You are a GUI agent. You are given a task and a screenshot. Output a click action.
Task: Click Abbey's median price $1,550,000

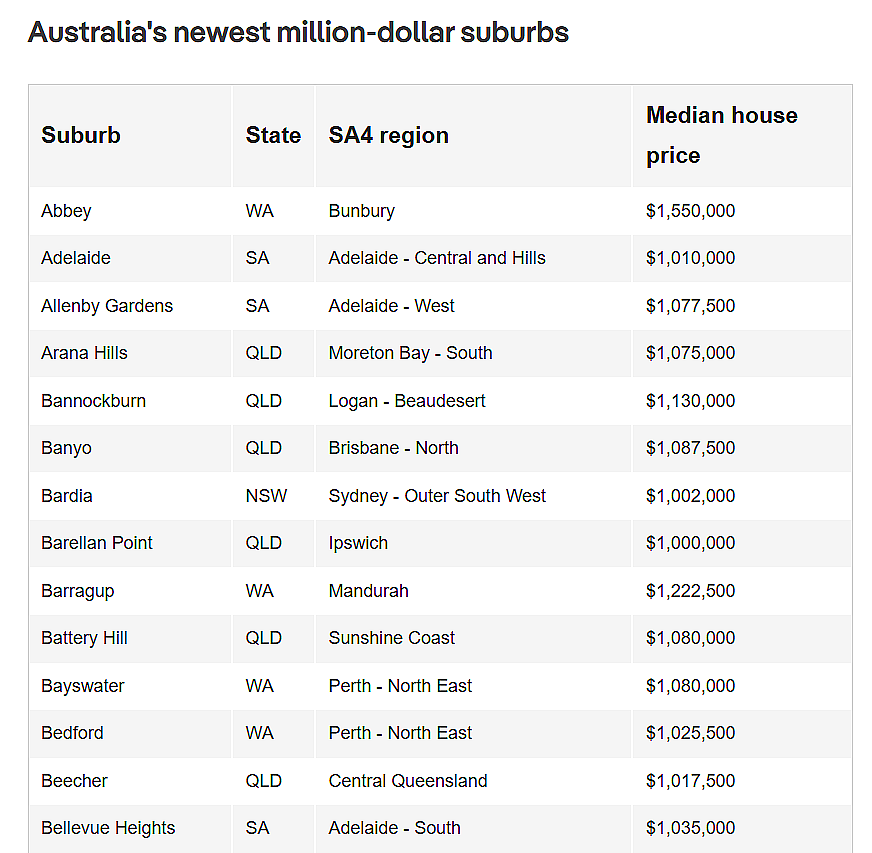coord(690,211)
